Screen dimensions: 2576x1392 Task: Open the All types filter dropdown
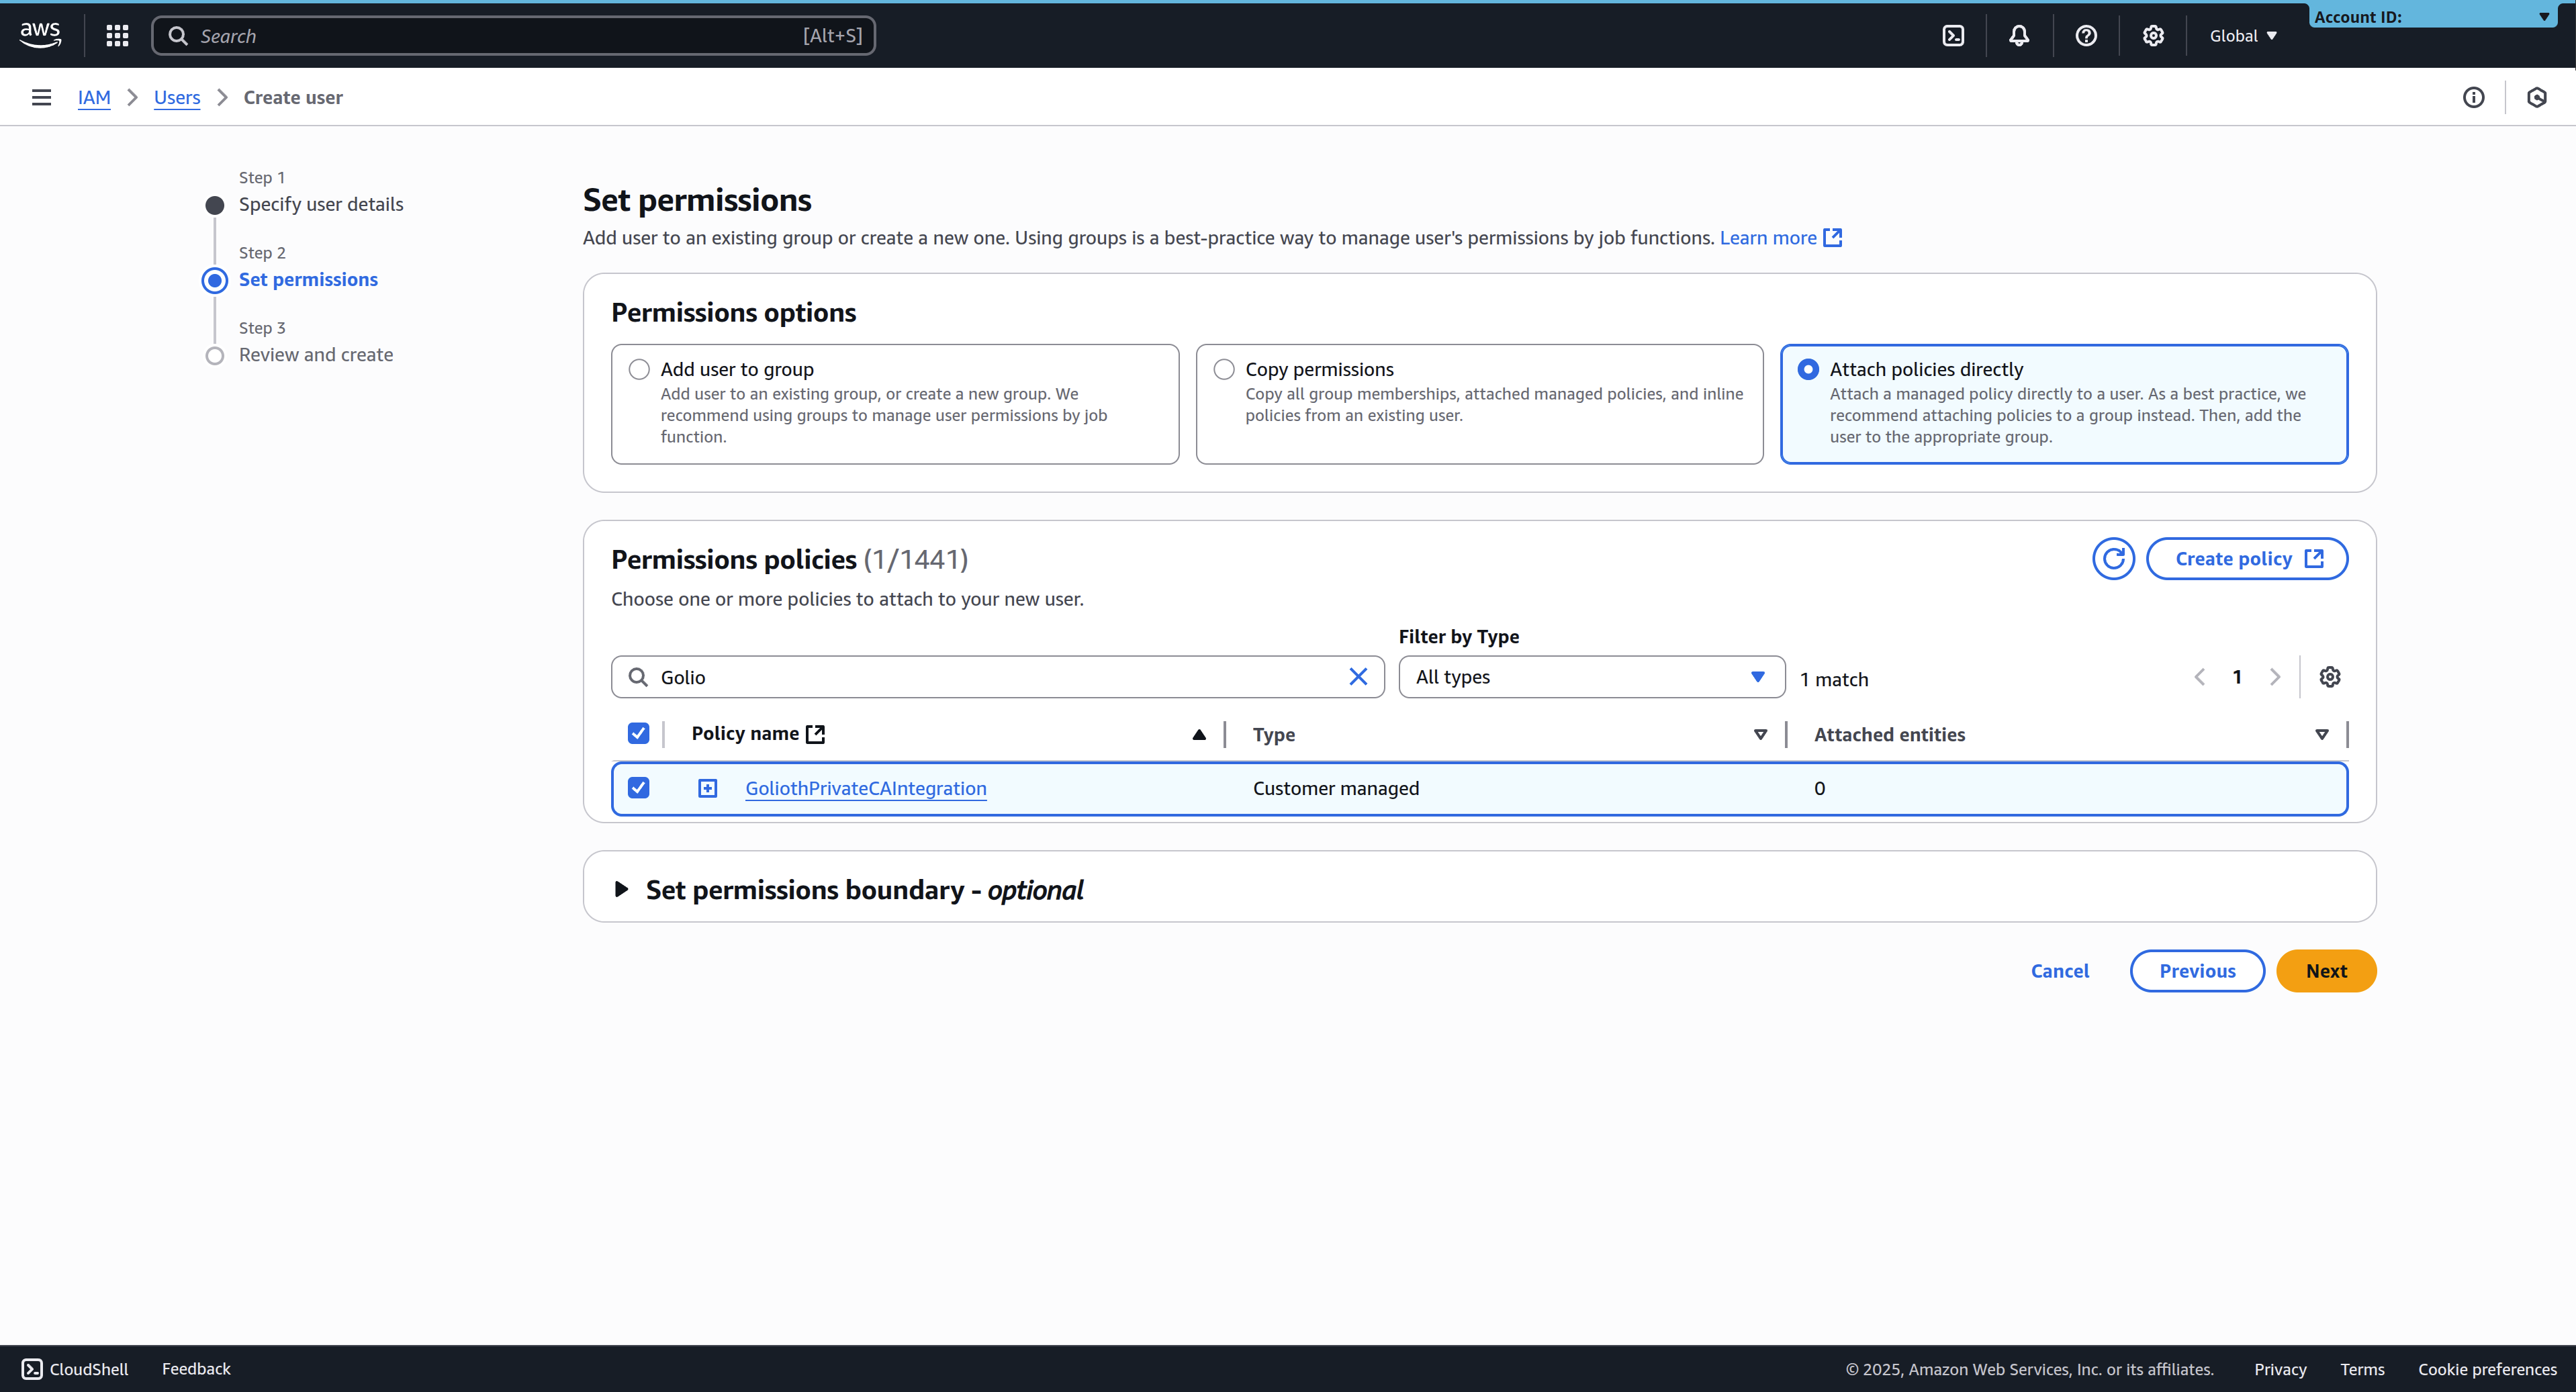[x=1591, y=676]
